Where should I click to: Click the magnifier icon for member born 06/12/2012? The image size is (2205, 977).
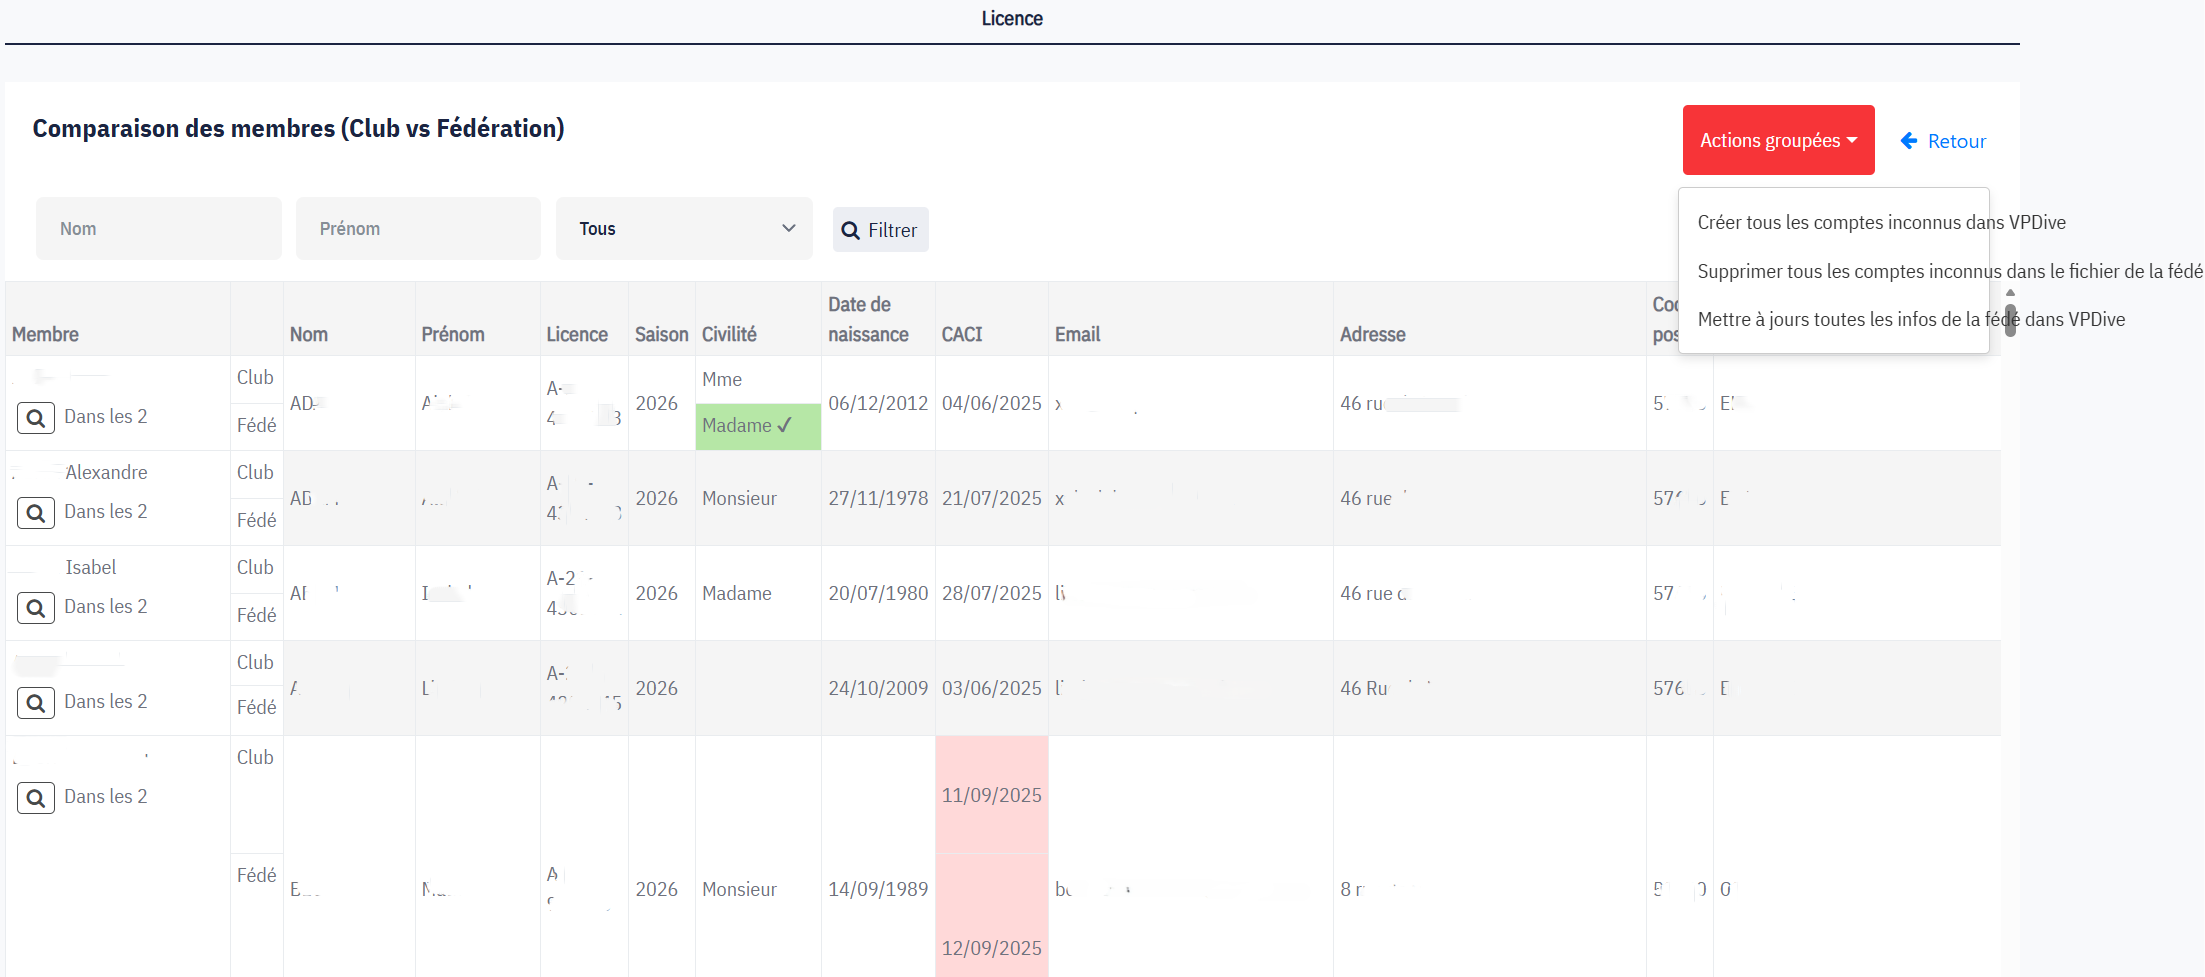pos(36,418)
